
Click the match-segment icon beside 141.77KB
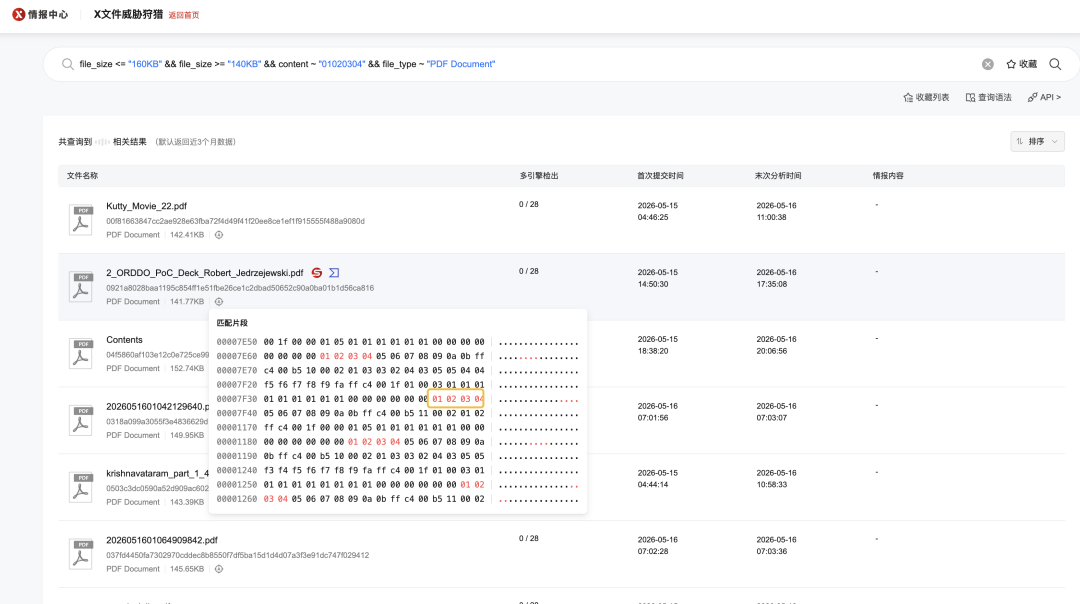click(x=218, y=302)
